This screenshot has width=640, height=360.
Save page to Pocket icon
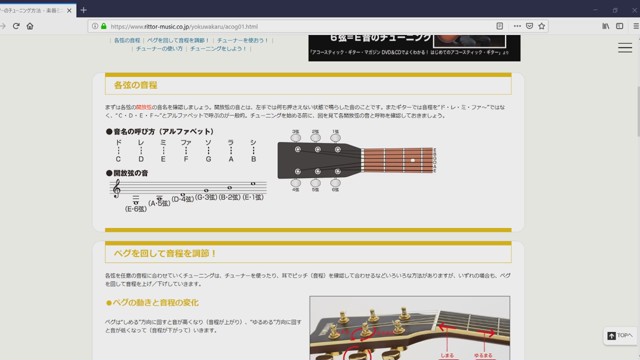click(529, 26)
